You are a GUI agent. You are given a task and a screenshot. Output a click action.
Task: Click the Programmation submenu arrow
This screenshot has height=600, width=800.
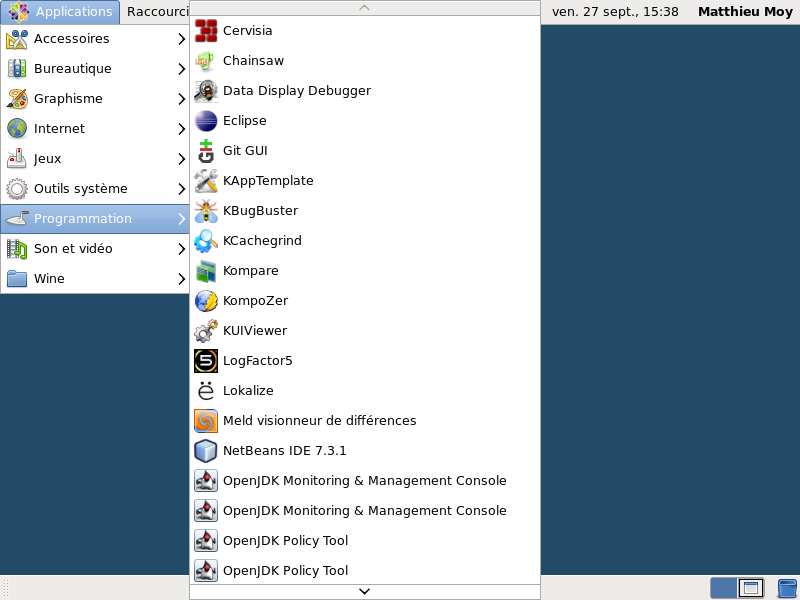[181, 219]
